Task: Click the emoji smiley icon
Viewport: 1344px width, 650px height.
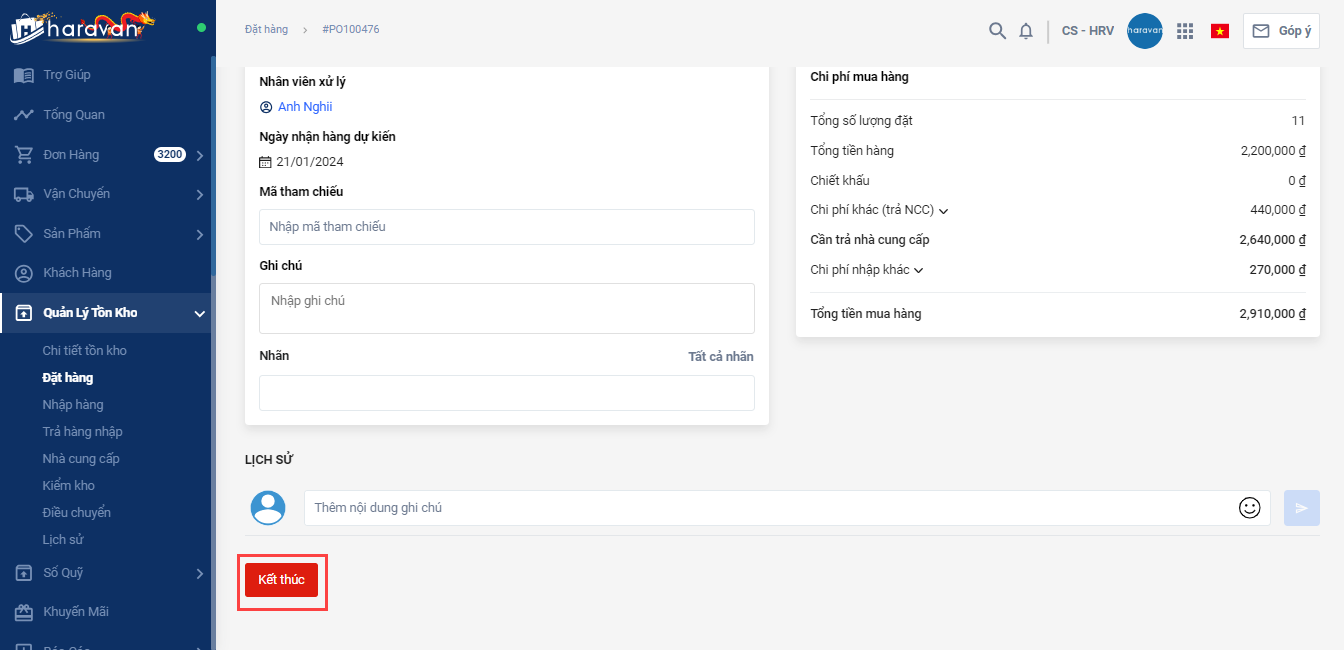Action: [1249, 508]
